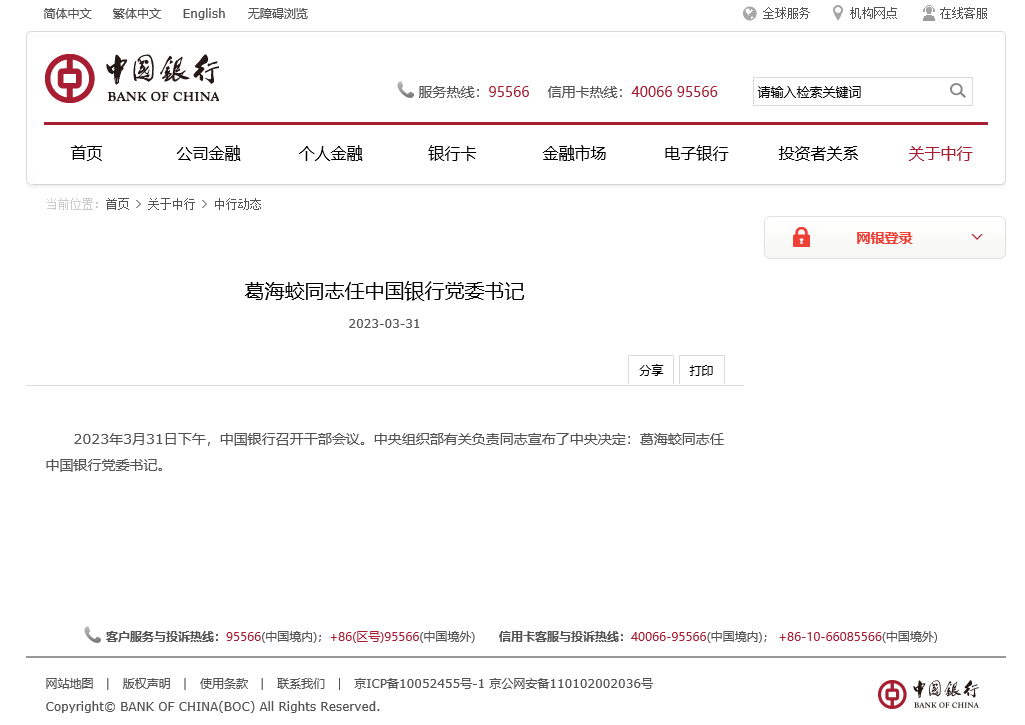Open the 无障碍浏览 accessibility mode link

(x=277, y=14)
